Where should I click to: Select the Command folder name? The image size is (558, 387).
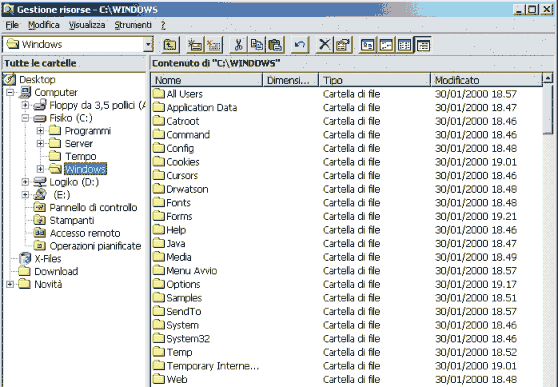tap(188, 135)
